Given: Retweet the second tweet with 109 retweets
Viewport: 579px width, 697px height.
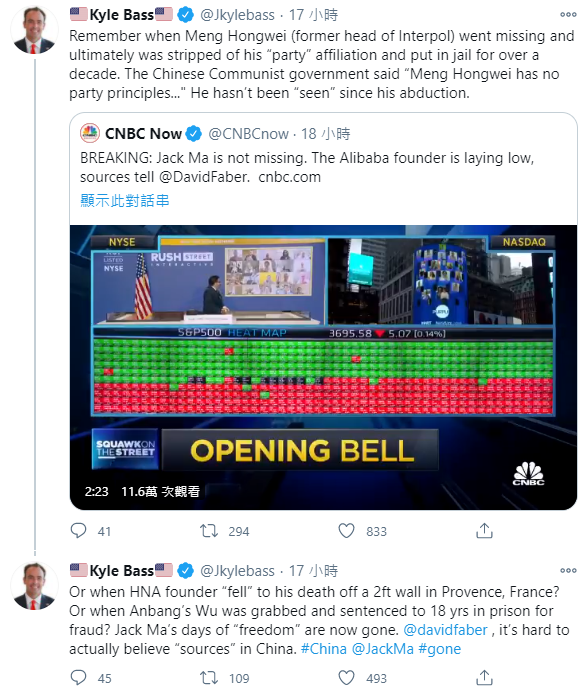Looking at the screenshot, I should (x=208, y=678).
